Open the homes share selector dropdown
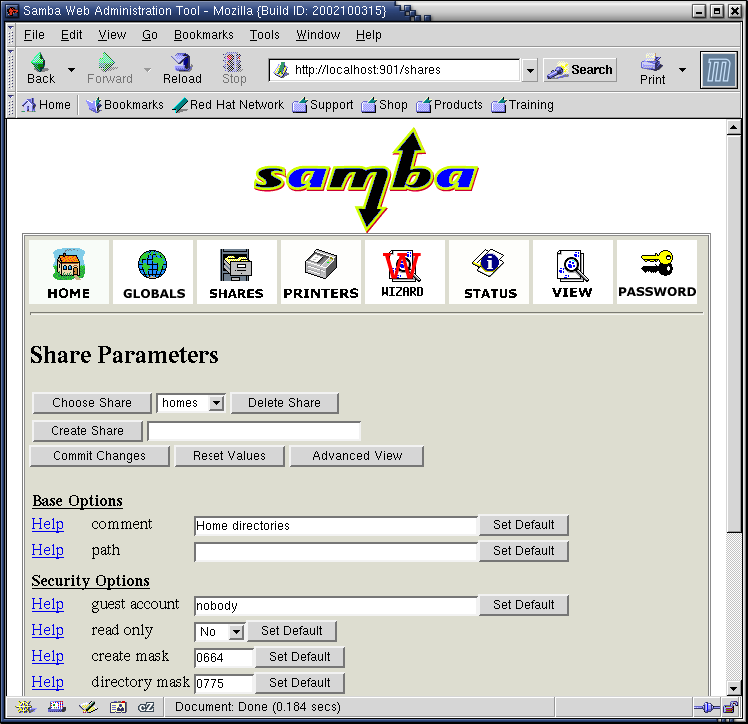748x724 pixels. (190, 403)
